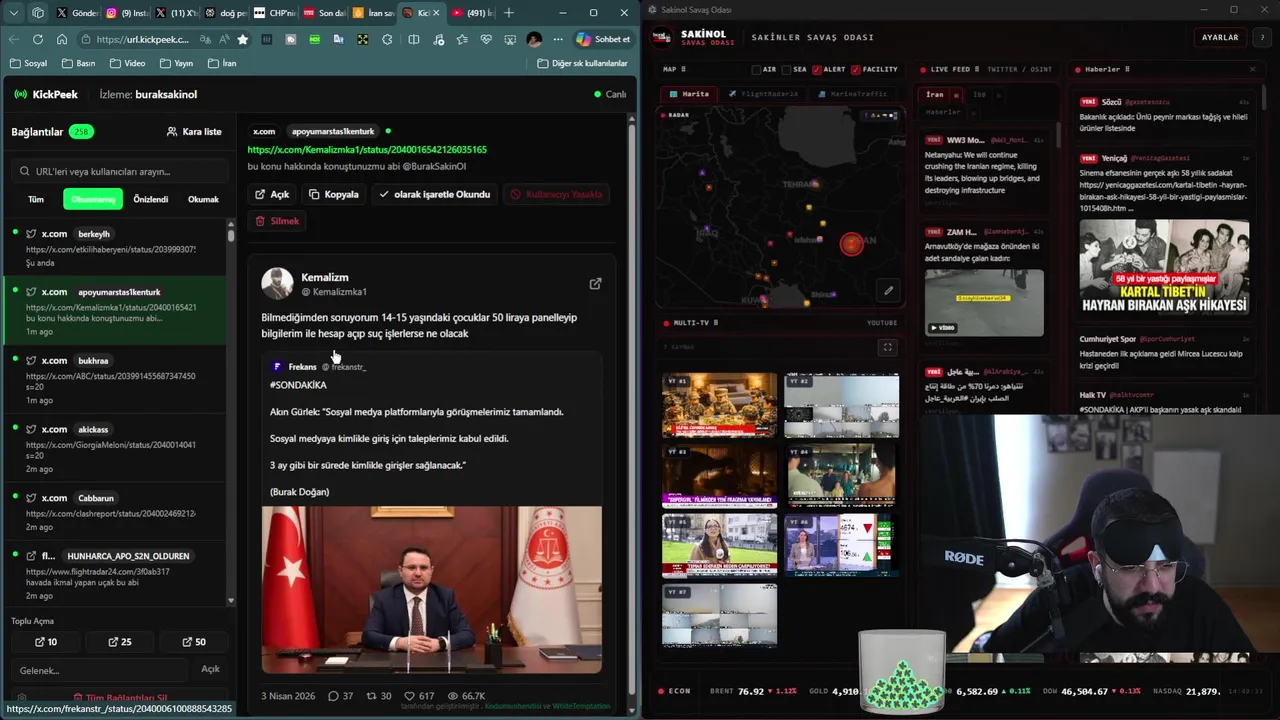Add a new browser tab

509,13
